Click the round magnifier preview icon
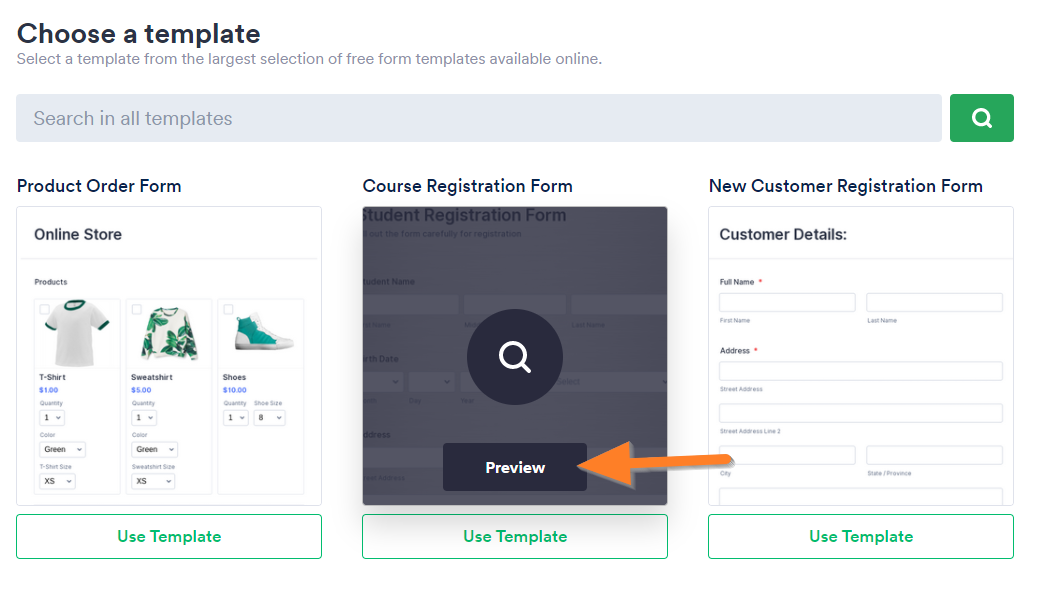The image size is (1046, 604). click(515, 357)
